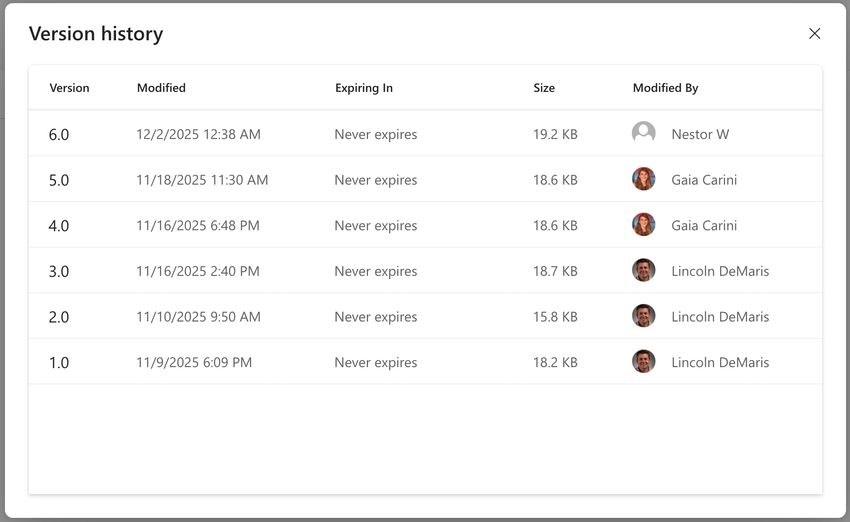Viewport: 850px width, 522px height.
Task: Click the Nestor W name
Action: pos(700,135)
